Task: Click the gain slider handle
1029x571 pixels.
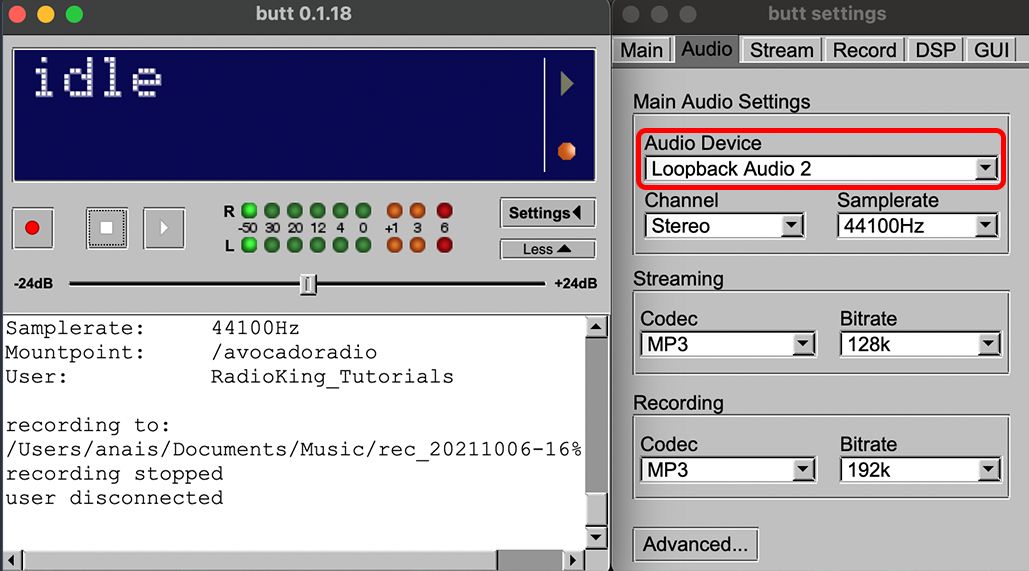Action: [x=308, y=285]
